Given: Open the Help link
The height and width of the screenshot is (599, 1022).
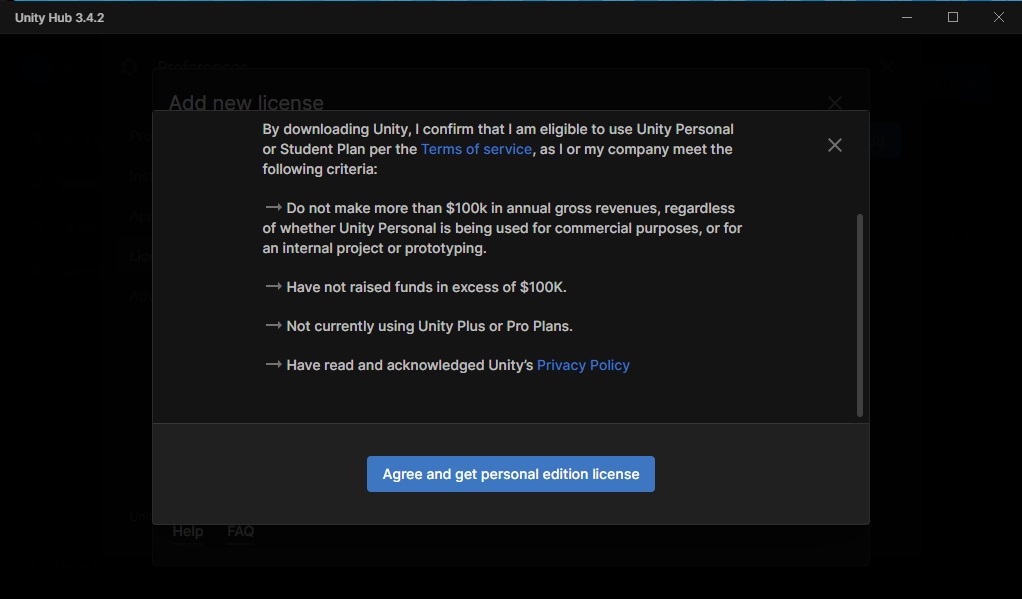Looking at the screenshot, I should tap(188, 531).
